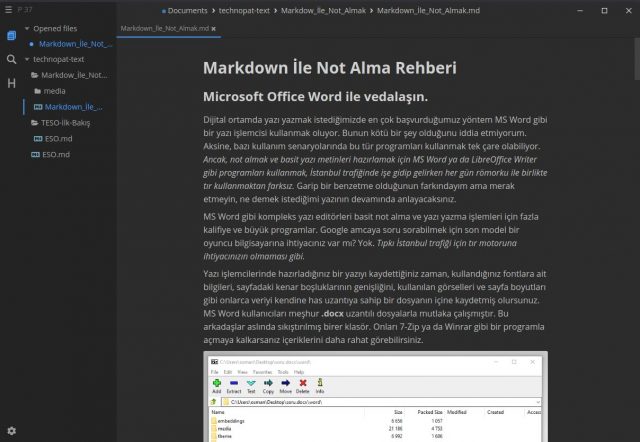The width and height of the screenshot is (640, 442).
Task: Select Markdown_İle_ markdown file in tree
Action: (68, 107)
